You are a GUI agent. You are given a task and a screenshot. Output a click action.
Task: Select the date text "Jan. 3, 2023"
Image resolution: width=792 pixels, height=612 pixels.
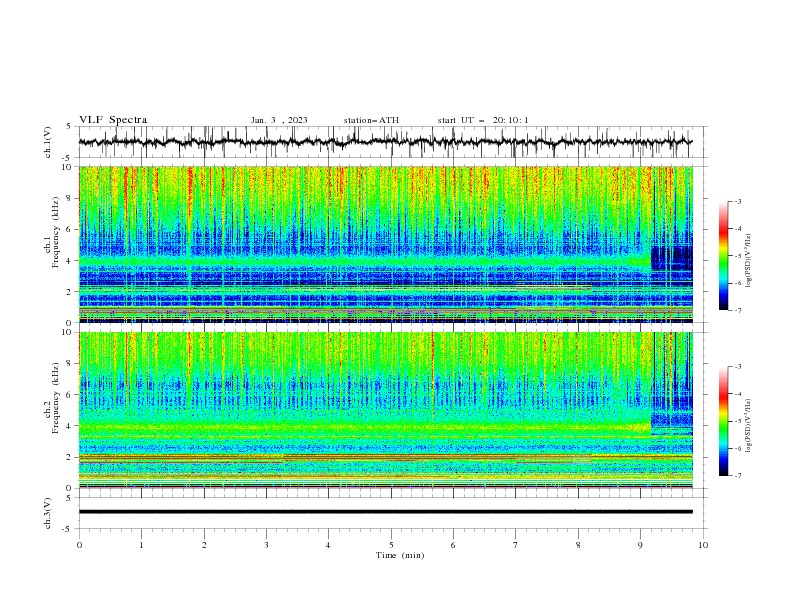tap(279, 120)
